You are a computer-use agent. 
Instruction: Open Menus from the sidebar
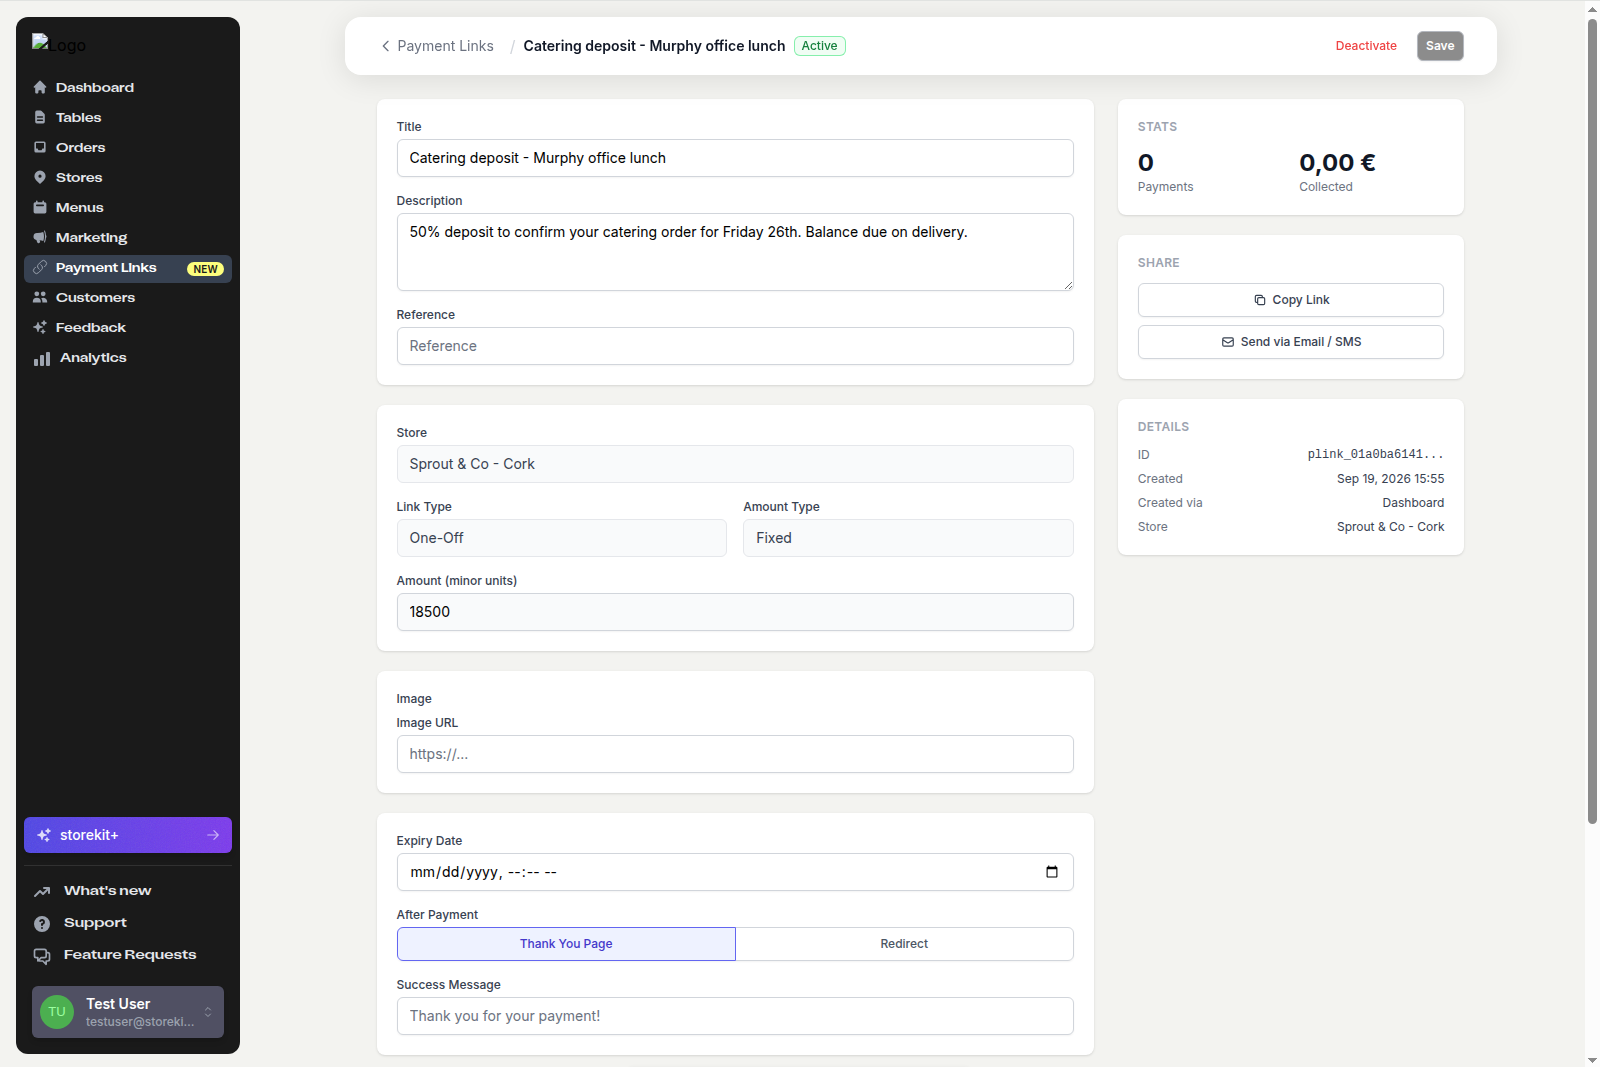[128, 208]
